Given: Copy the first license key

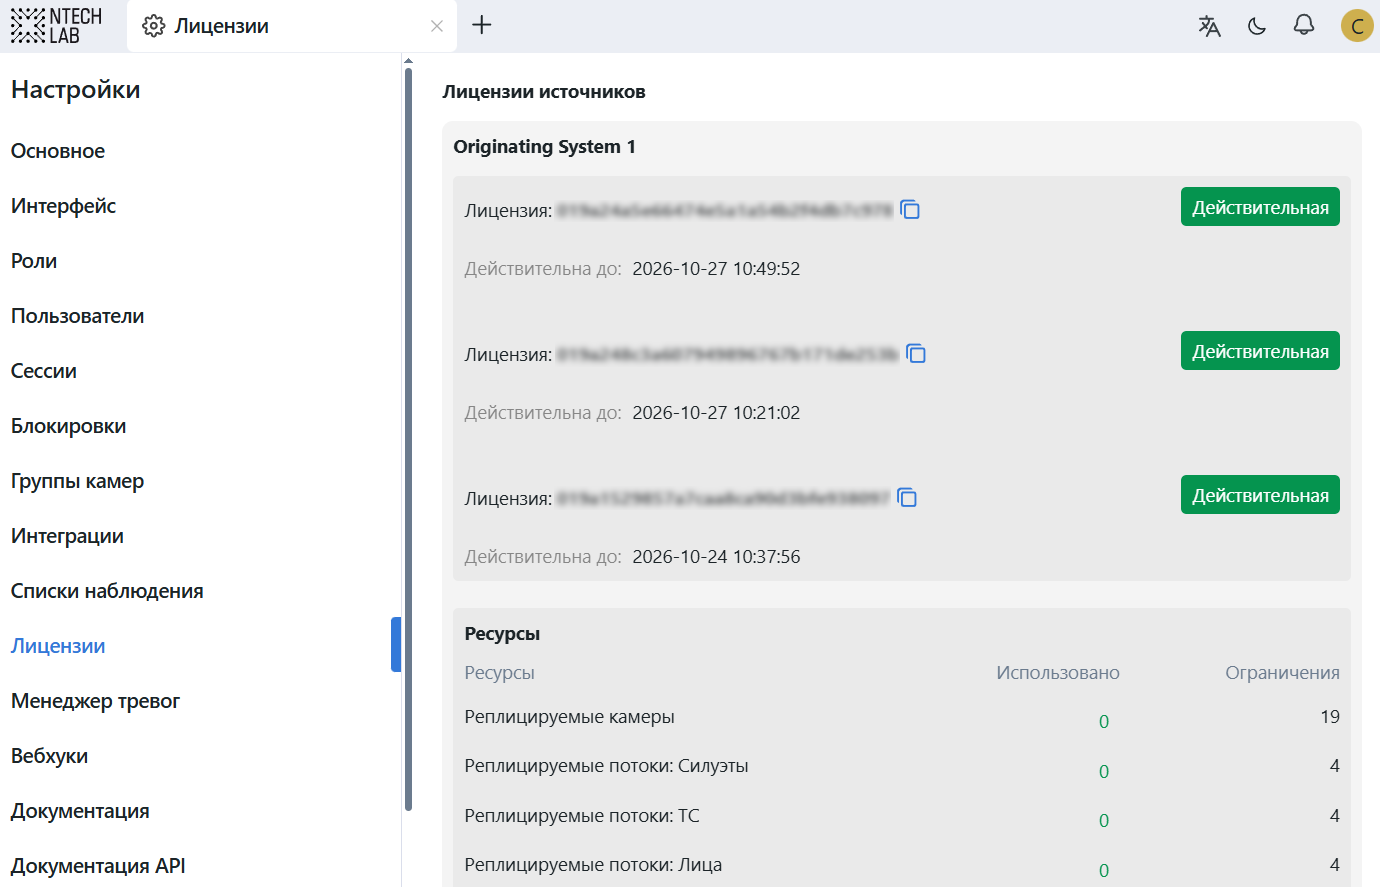Looking at the screenshot, I should coord(910,210).
